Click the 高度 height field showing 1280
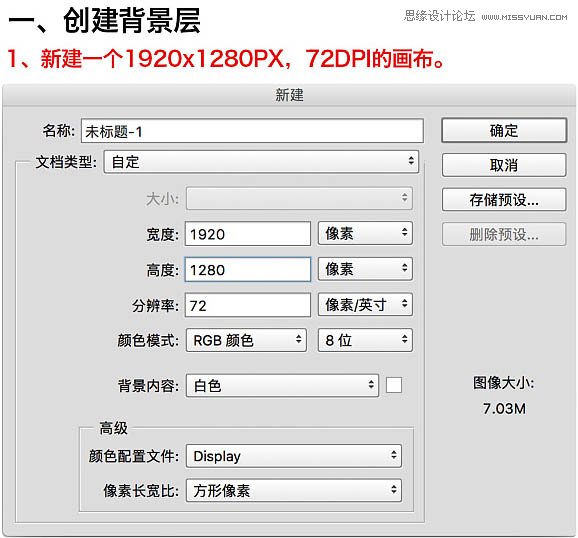The width and height of the screenshot is (578, 538). coord(248,269)
